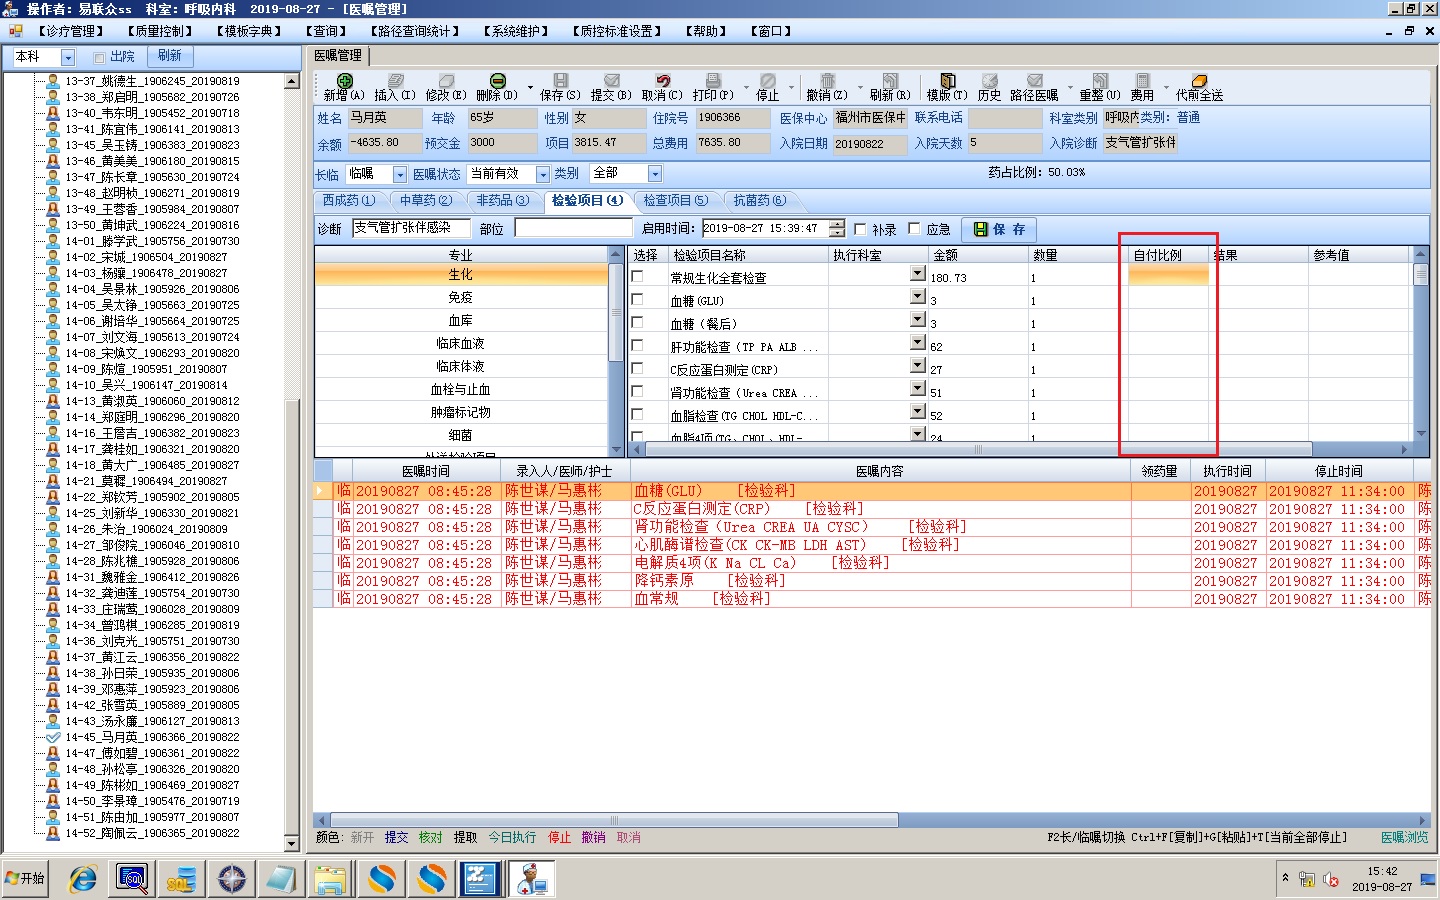Screen dimensions: 1440x900
Task: Switch to the 抗菌药 tab
Action: tap(759, 200)
